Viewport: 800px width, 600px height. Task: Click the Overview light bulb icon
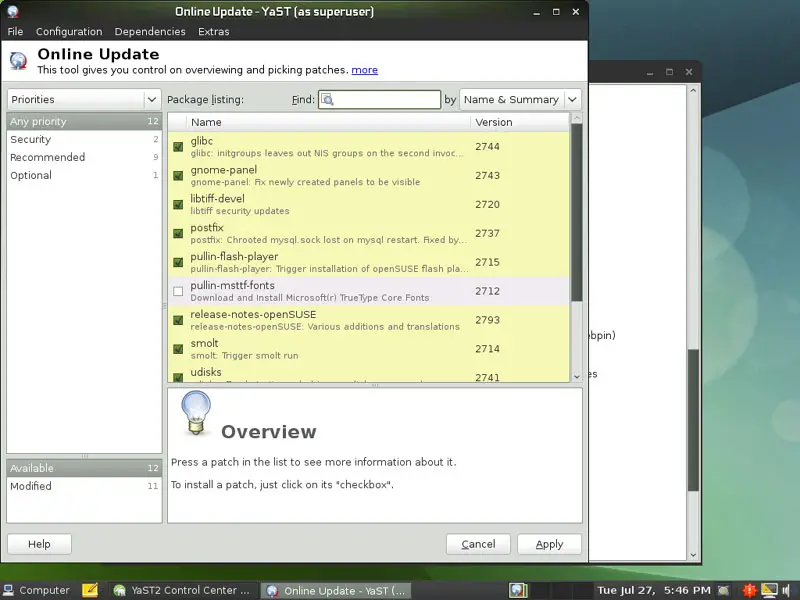tap(196, 412)
